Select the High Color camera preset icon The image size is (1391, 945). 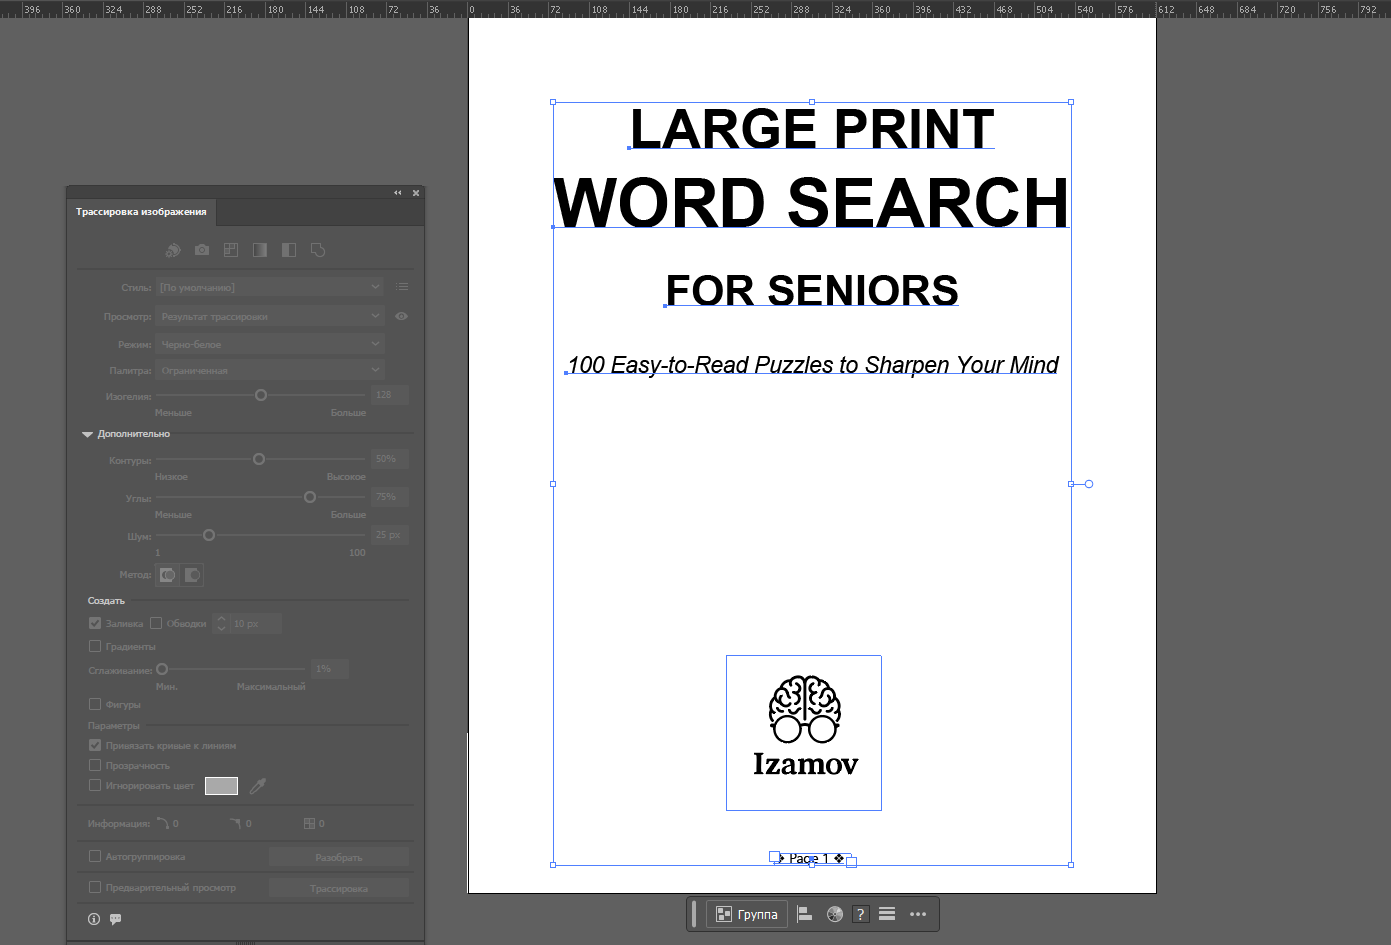pos(202,250)
